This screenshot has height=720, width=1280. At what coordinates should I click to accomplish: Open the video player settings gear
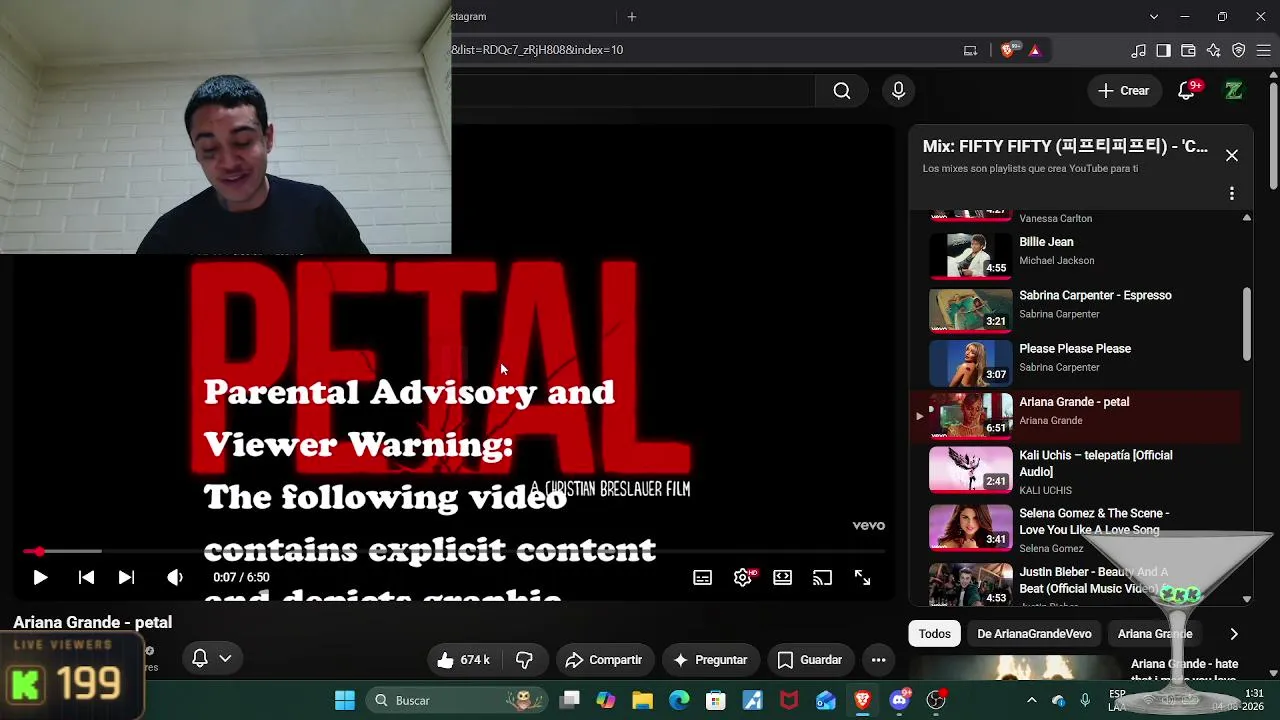[x=743, y=577]
